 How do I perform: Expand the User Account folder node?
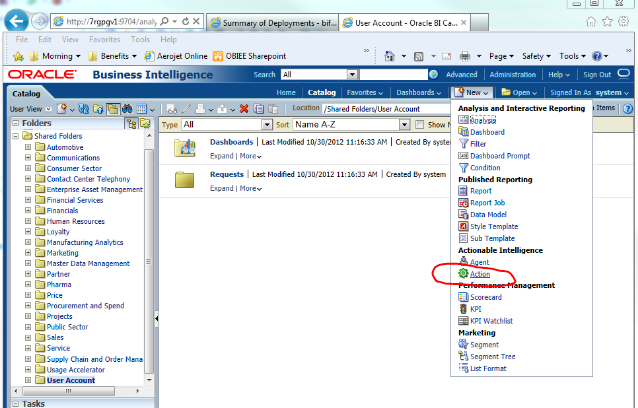[x=28, y=380]
